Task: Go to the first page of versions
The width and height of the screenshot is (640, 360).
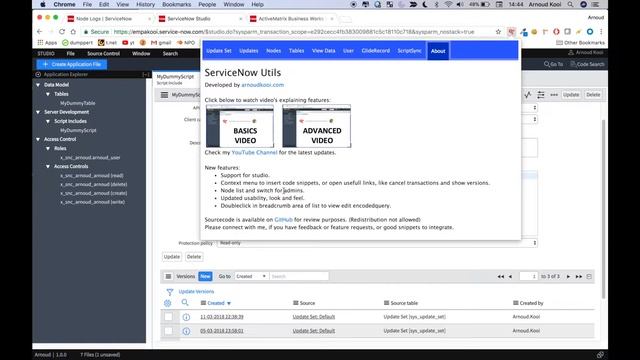Action: 500,277
